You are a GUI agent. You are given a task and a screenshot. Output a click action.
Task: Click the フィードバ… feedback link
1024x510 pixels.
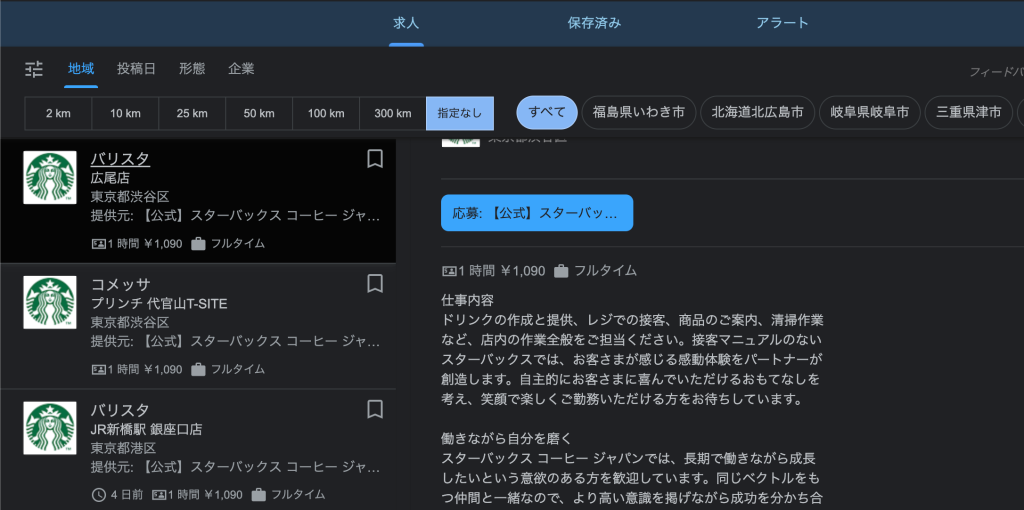tap(996, 72)
